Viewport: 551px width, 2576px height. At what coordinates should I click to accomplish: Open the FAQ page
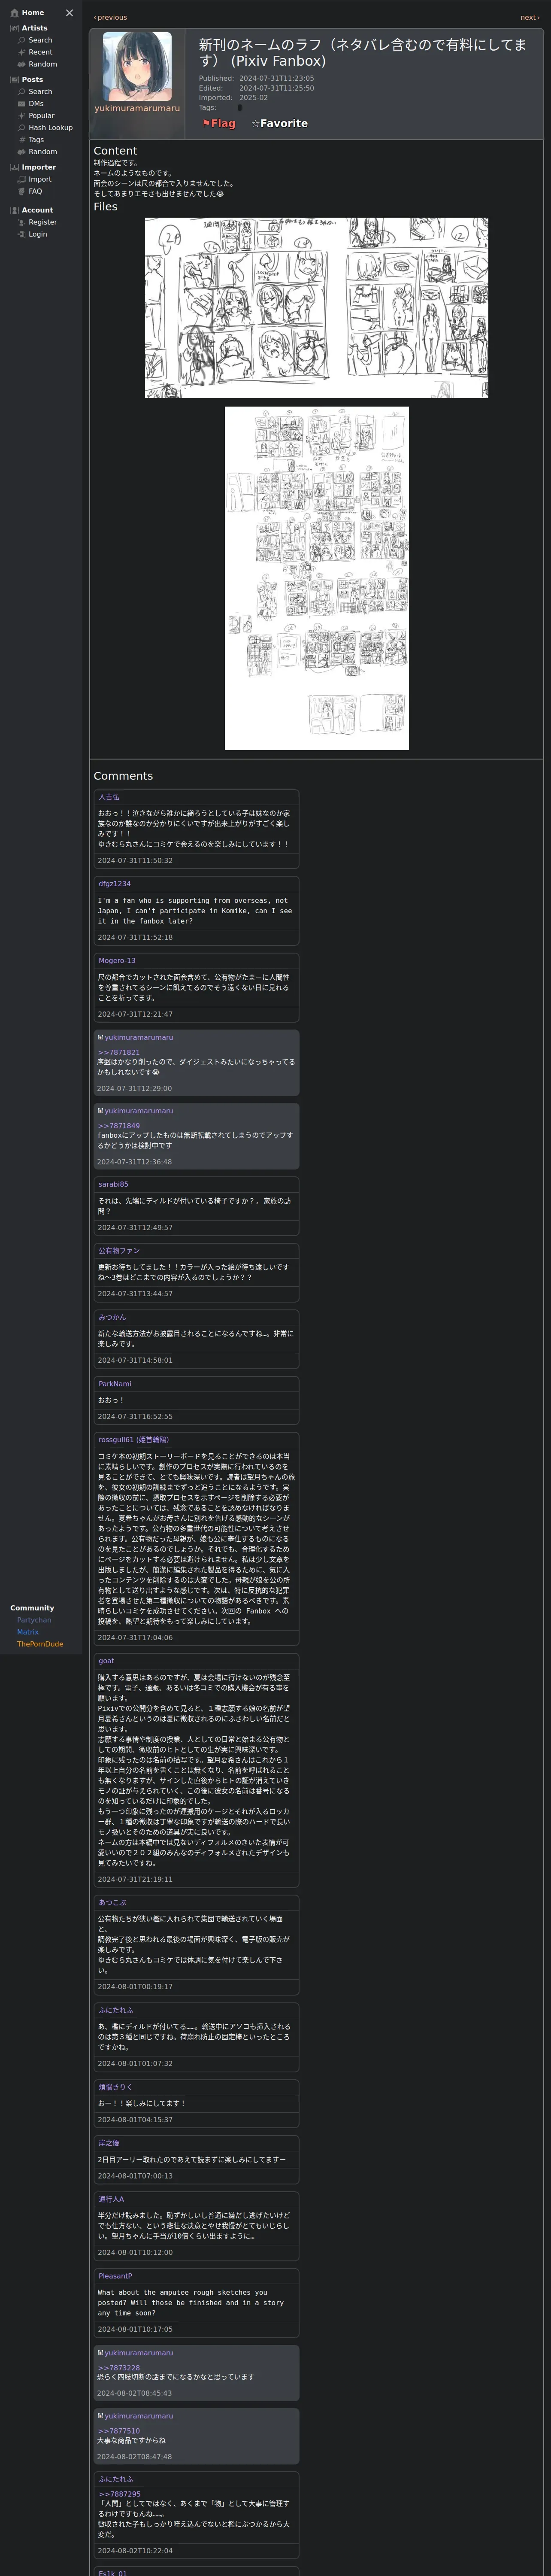coord(35,191)
